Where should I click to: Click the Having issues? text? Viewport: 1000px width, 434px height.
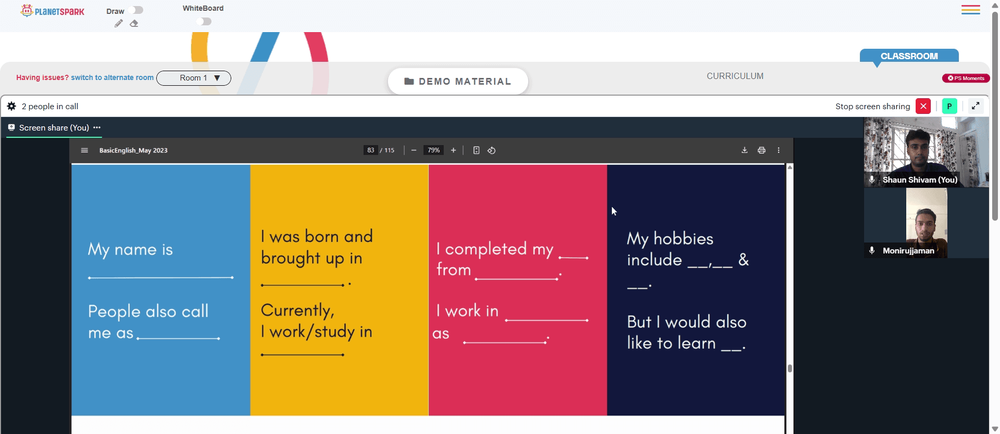point(42,78)
